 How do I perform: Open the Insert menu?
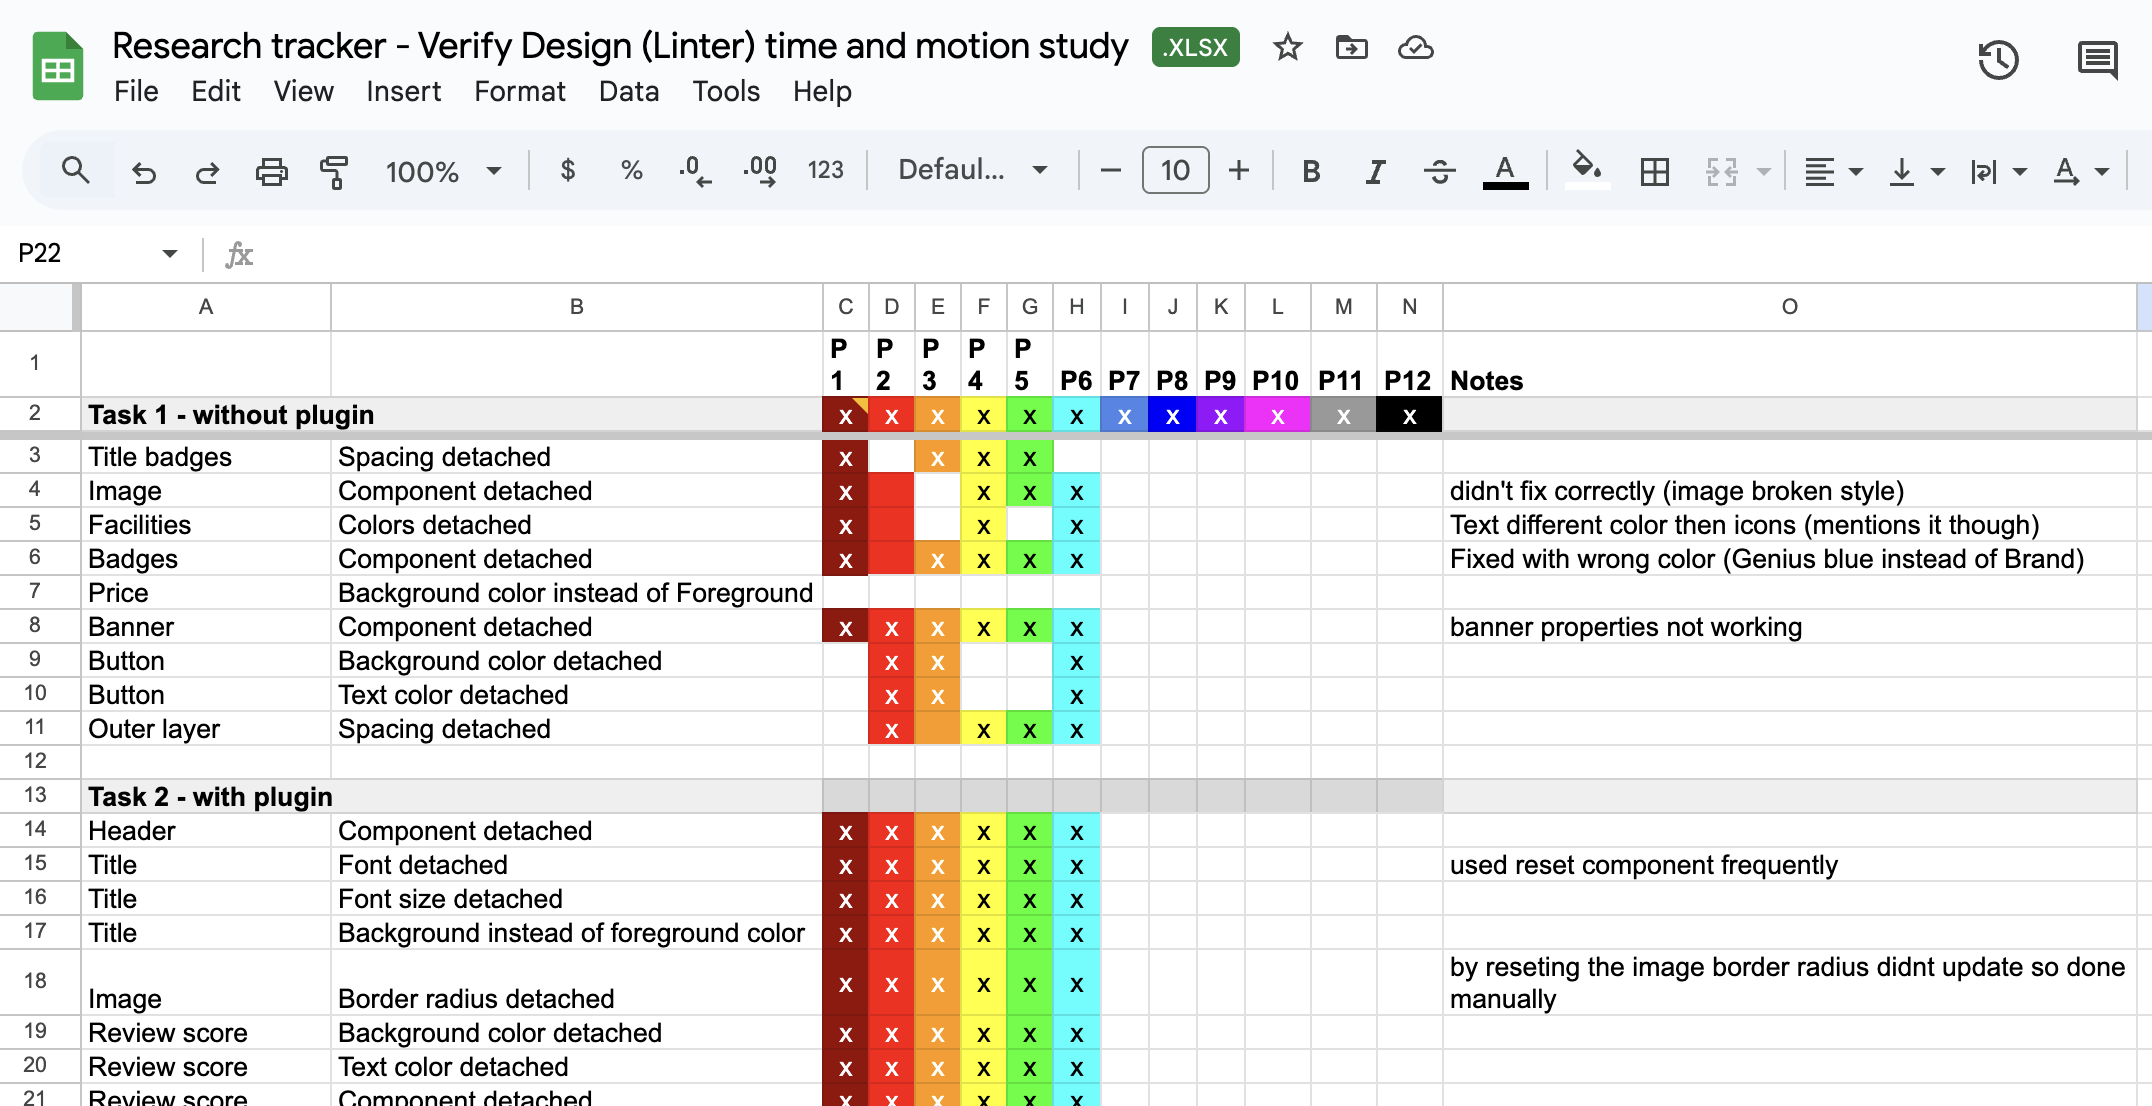[403, 91]
